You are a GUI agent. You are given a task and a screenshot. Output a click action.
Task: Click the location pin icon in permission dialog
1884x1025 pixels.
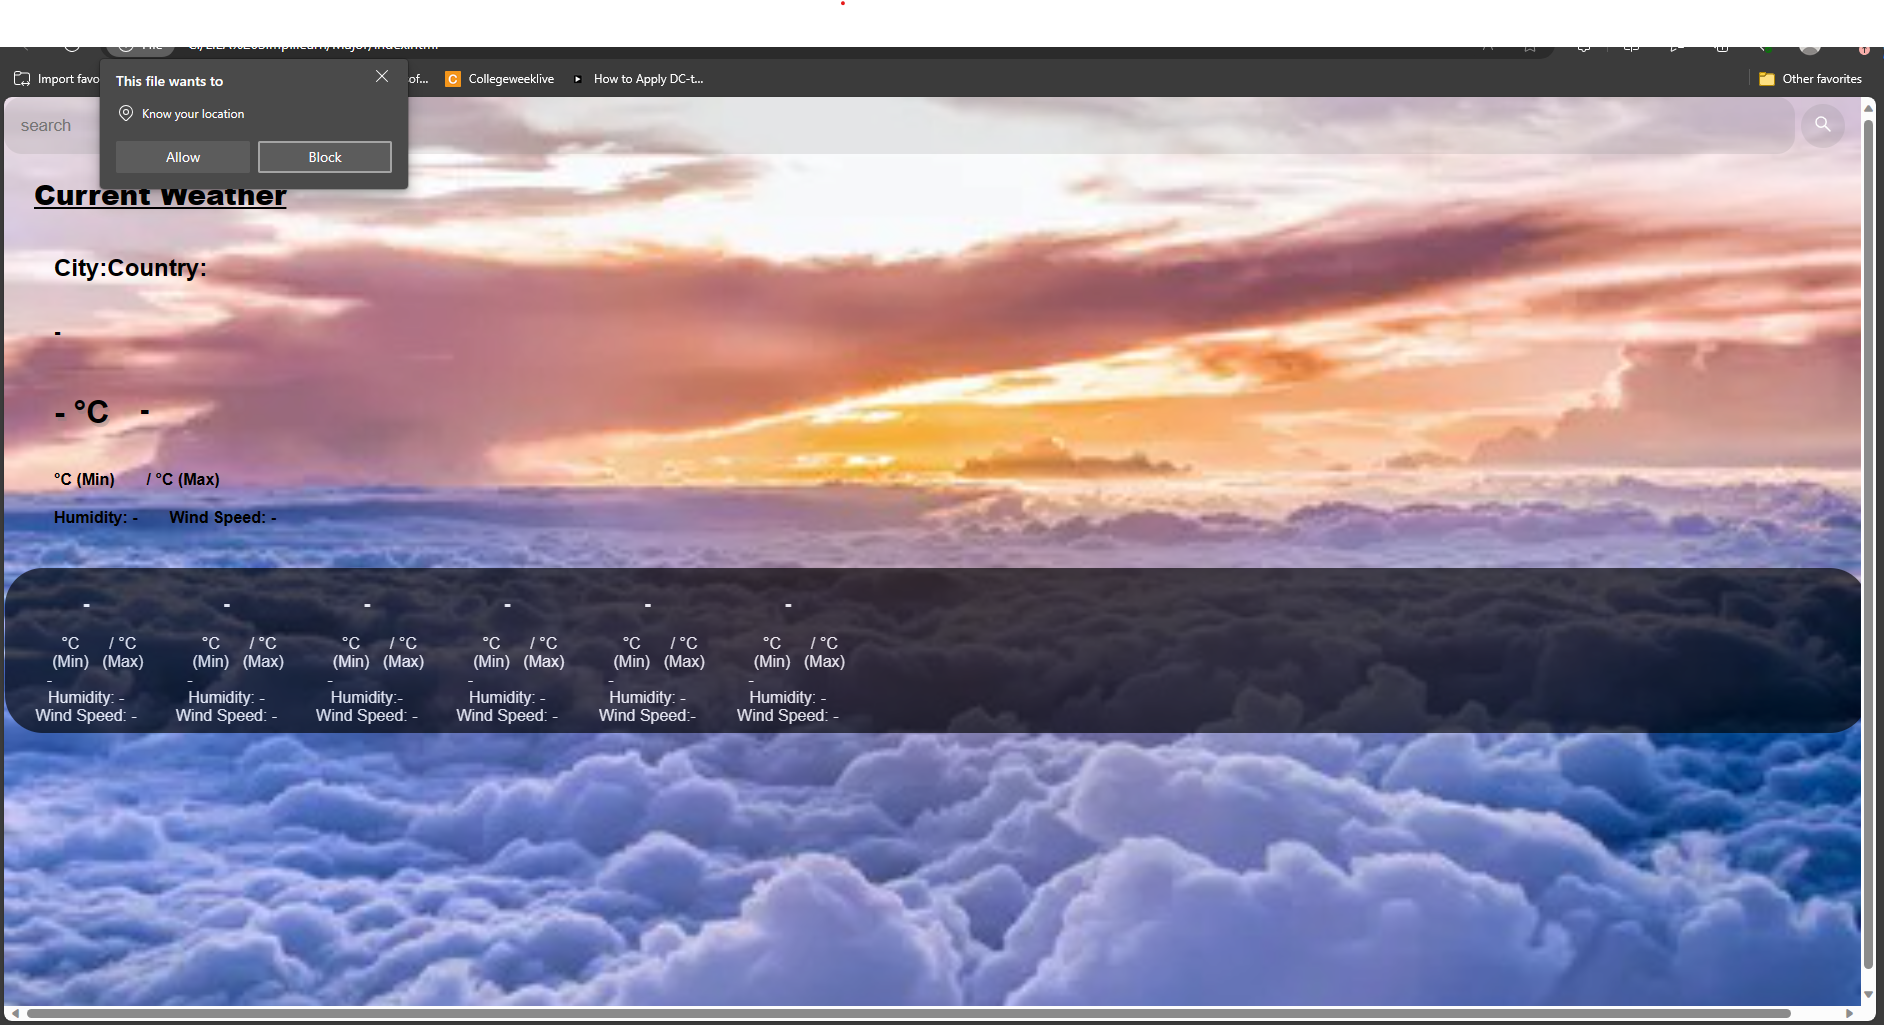click(x=125, y=113)
